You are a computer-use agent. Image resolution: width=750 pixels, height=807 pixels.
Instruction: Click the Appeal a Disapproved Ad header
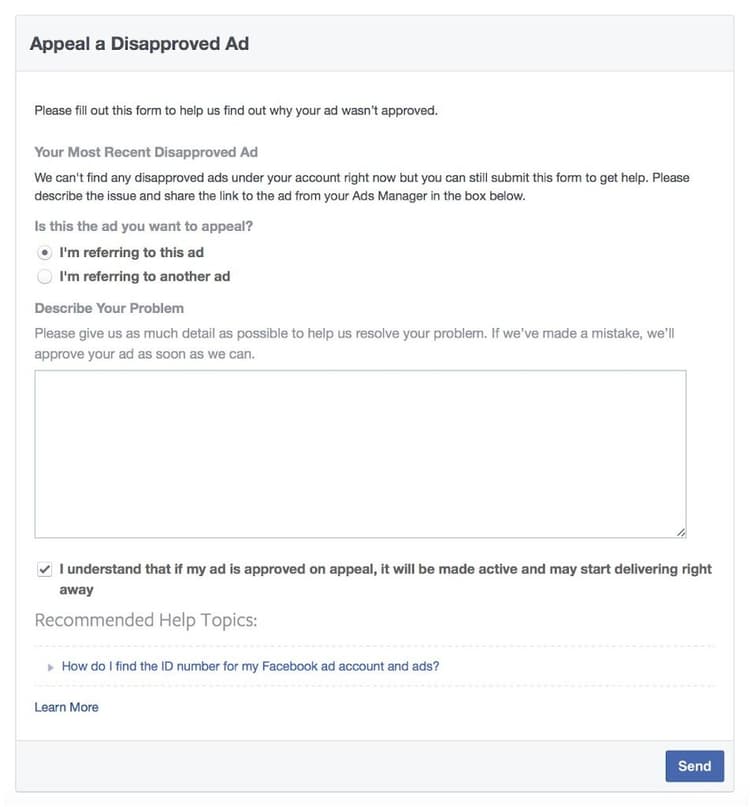click(137, 44)
